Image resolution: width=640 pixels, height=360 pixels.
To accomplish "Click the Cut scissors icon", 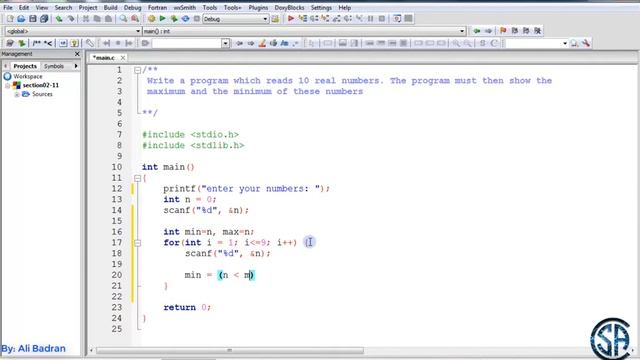I will click(86, 19).
